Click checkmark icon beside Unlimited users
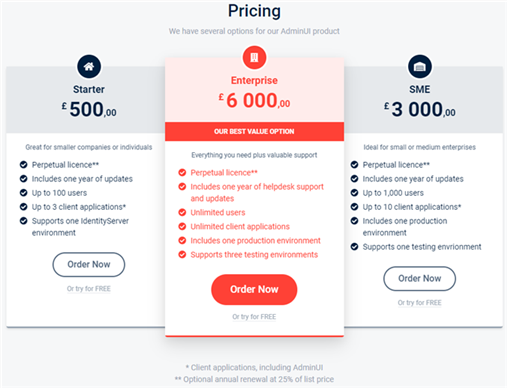The height and width of the screenshot is (388, 507). (182, 212)
